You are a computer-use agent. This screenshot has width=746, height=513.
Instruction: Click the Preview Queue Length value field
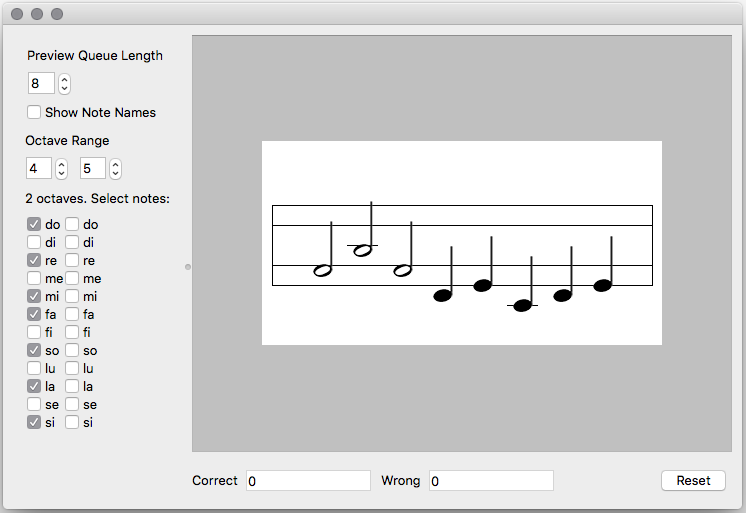click(x=41, y=84)
